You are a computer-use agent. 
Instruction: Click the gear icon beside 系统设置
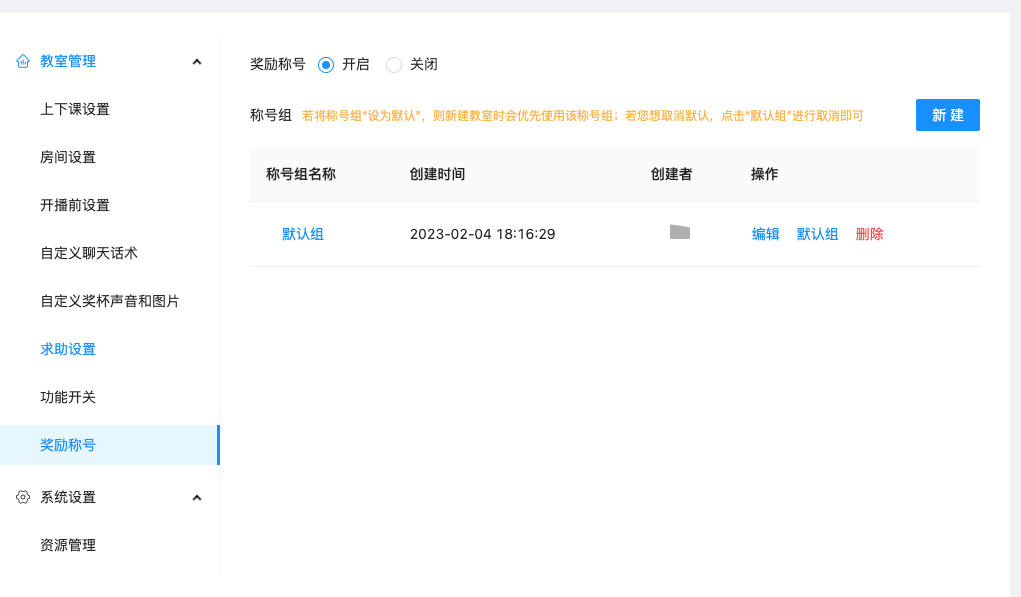click(22, 496)
